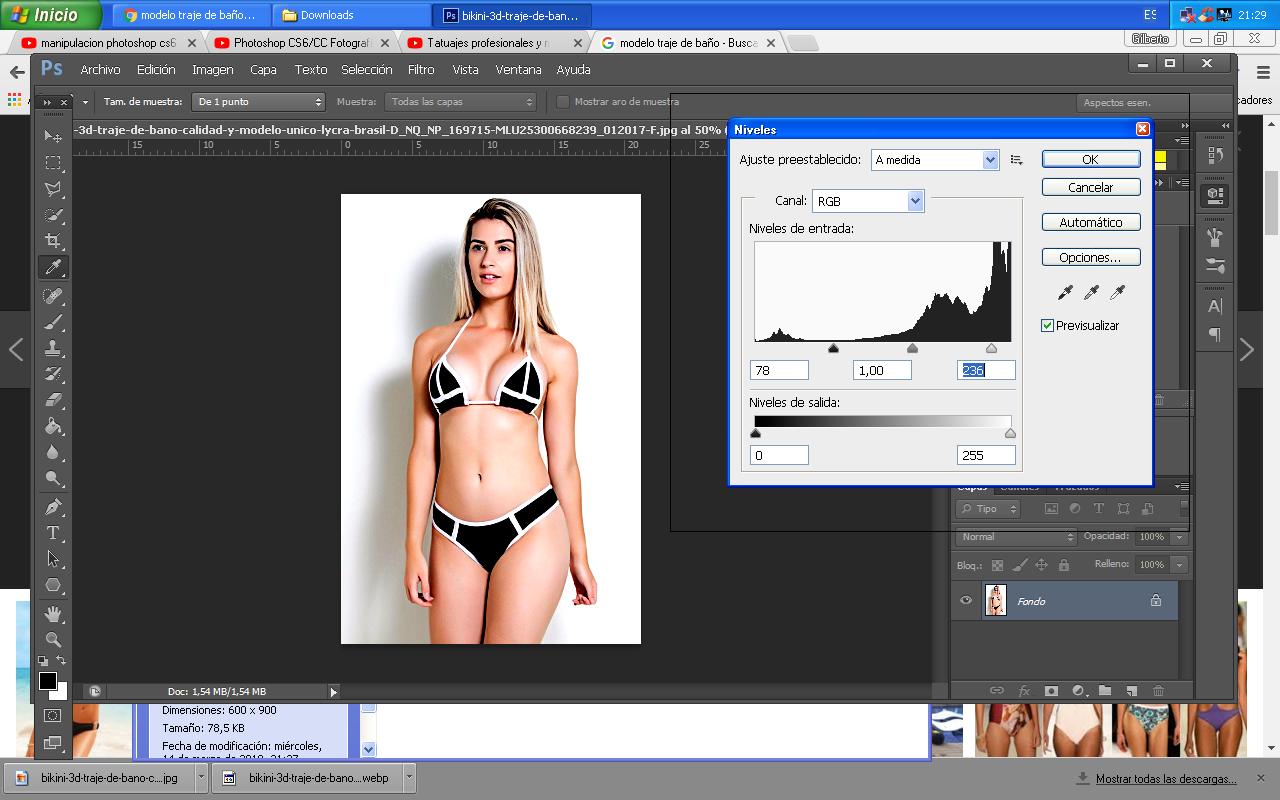
Task: Select the Polygon shape tool
Action: pyautogui.click(x=53, y=585)
